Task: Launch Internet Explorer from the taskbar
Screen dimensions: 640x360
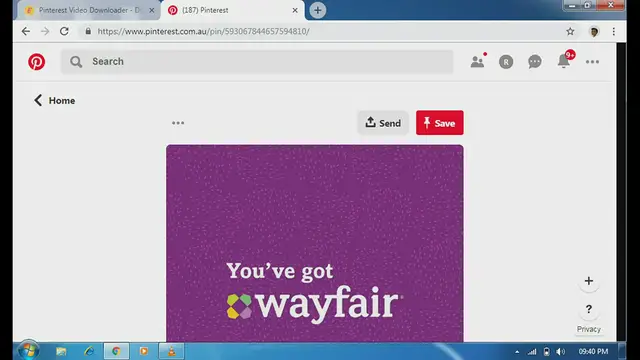Action: (89, 351)
